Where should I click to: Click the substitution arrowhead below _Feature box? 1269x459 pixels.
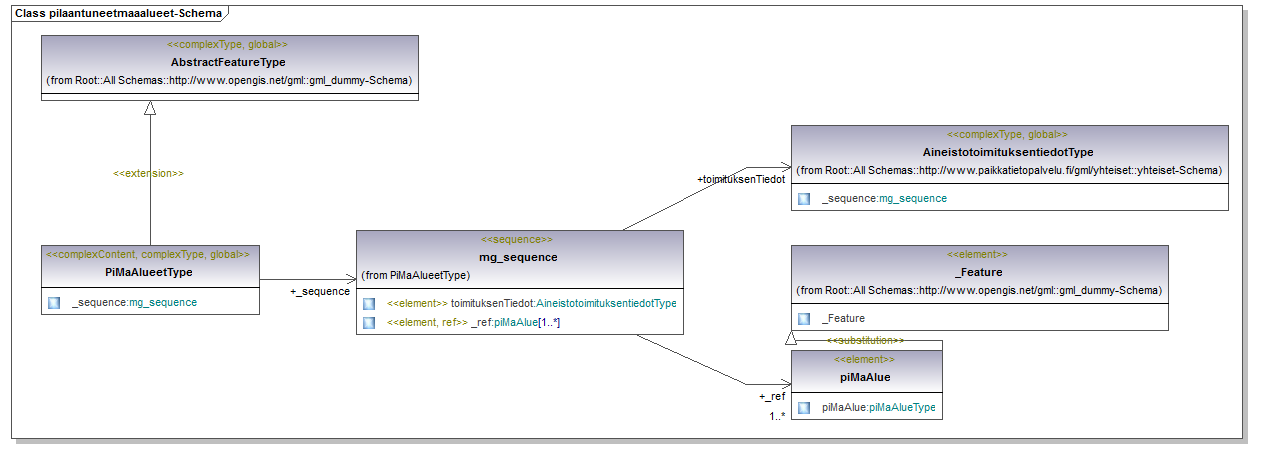[x=792, y=341]
